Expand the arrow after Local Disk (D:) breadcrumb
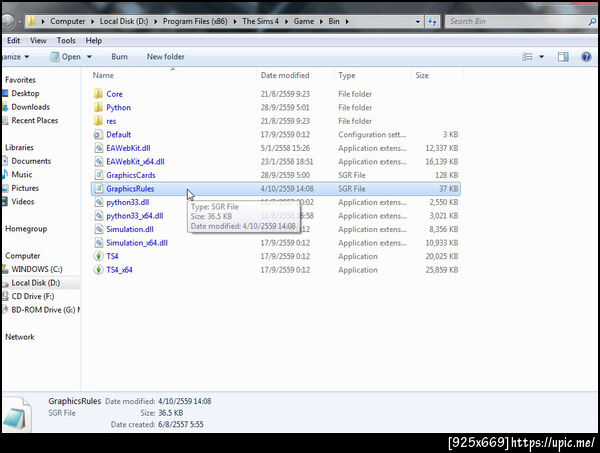This screenshot has height=453, width=600. tap(156, 21)
